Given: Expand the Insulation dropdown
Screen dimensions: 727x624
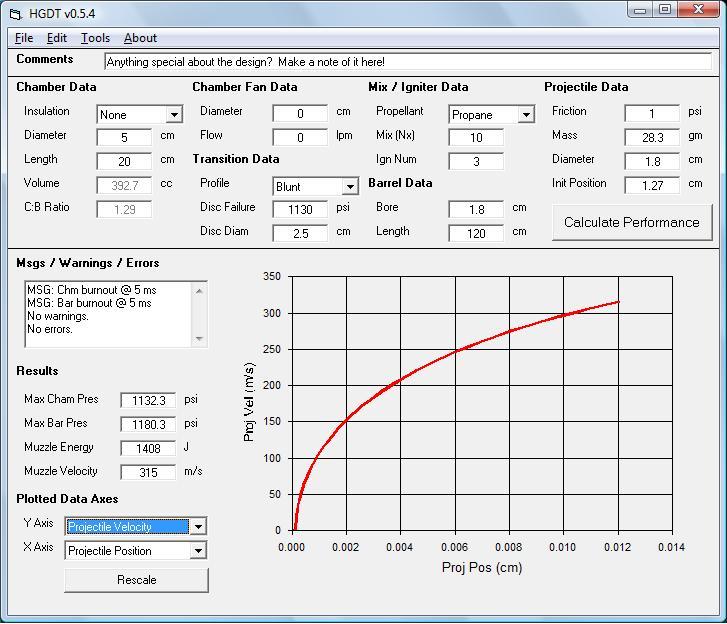Looking at the screenshot, I should tap(174, 115).
